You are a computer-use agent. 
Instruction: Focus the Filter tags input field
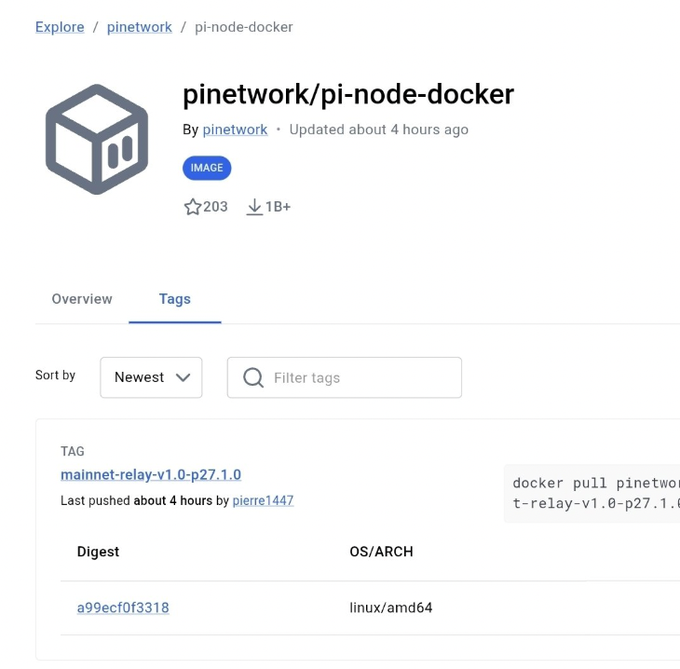[344, 377]
